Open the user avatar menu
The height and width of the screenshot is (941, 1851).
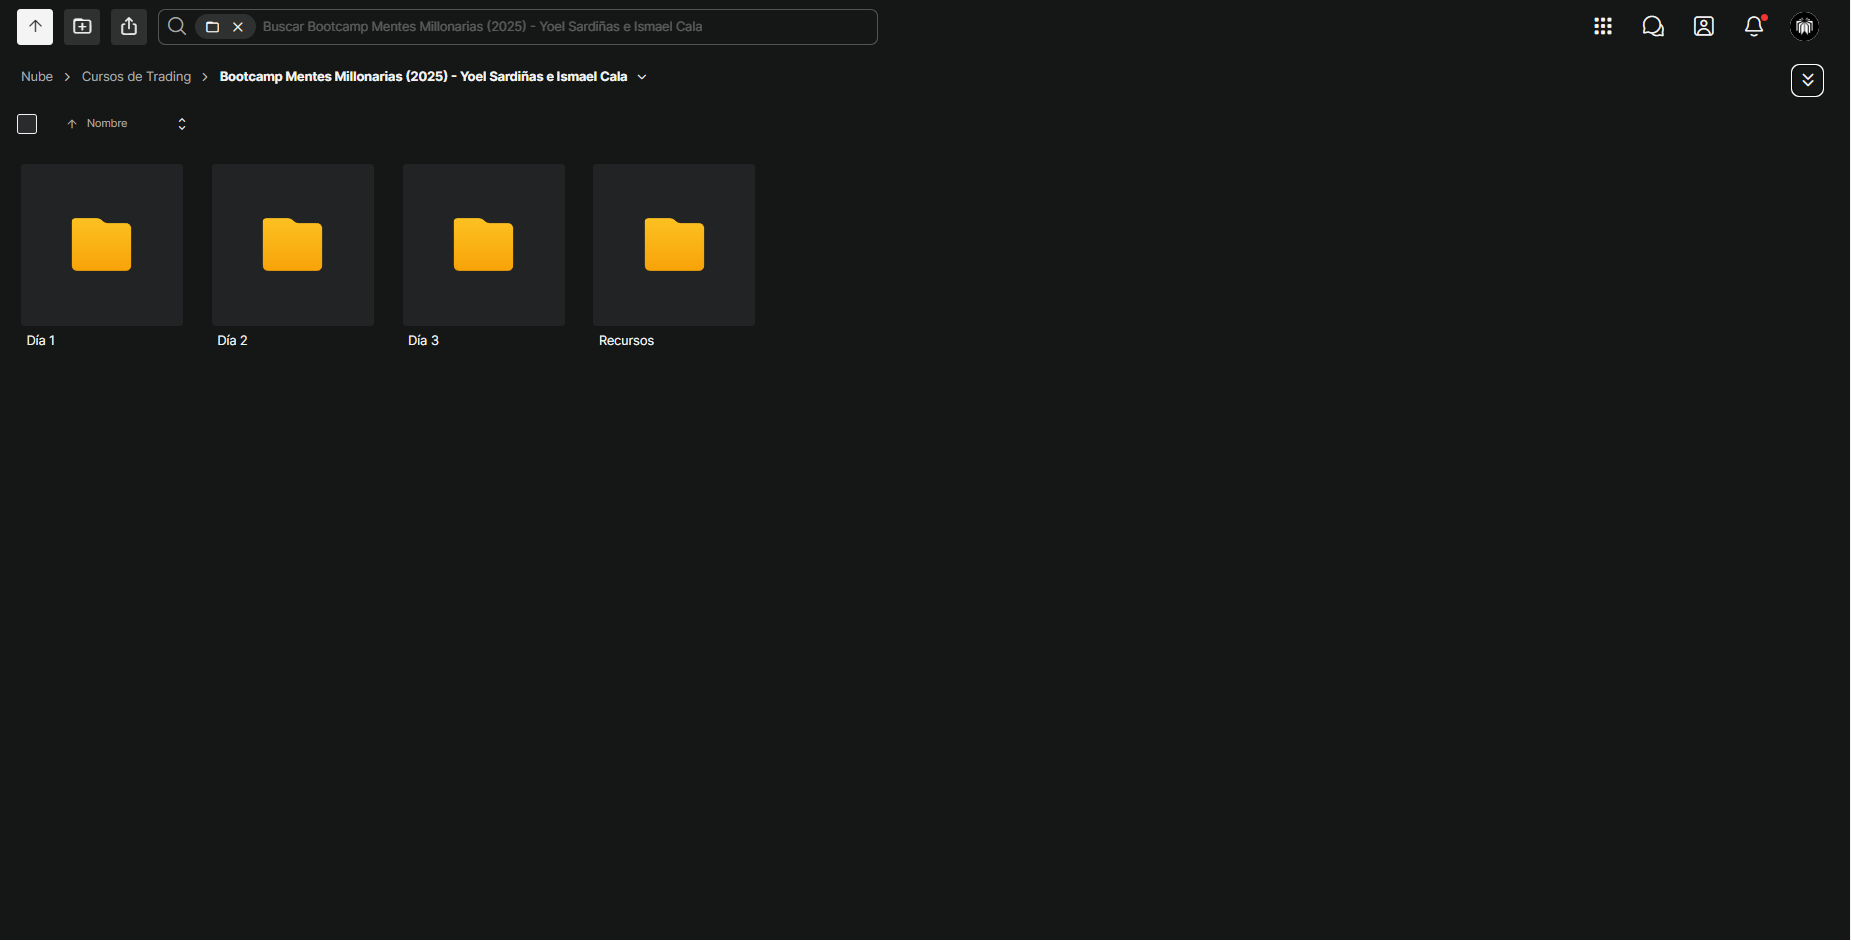coord(1805,27)
